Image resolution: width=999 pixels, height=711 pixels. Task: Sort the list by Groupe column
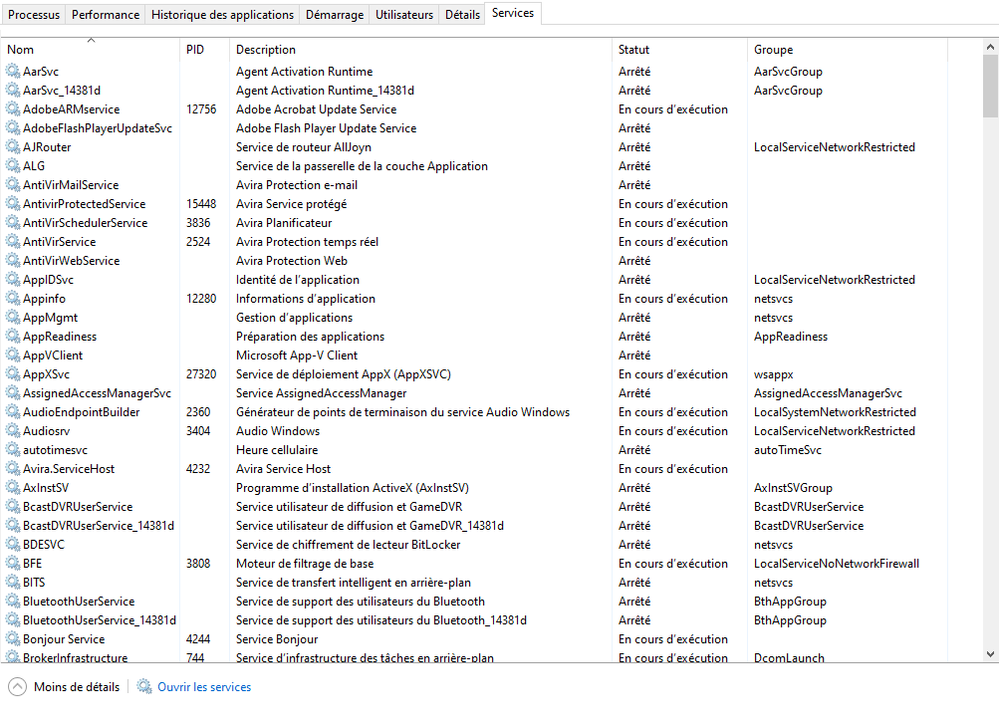[x=773, y=50]
